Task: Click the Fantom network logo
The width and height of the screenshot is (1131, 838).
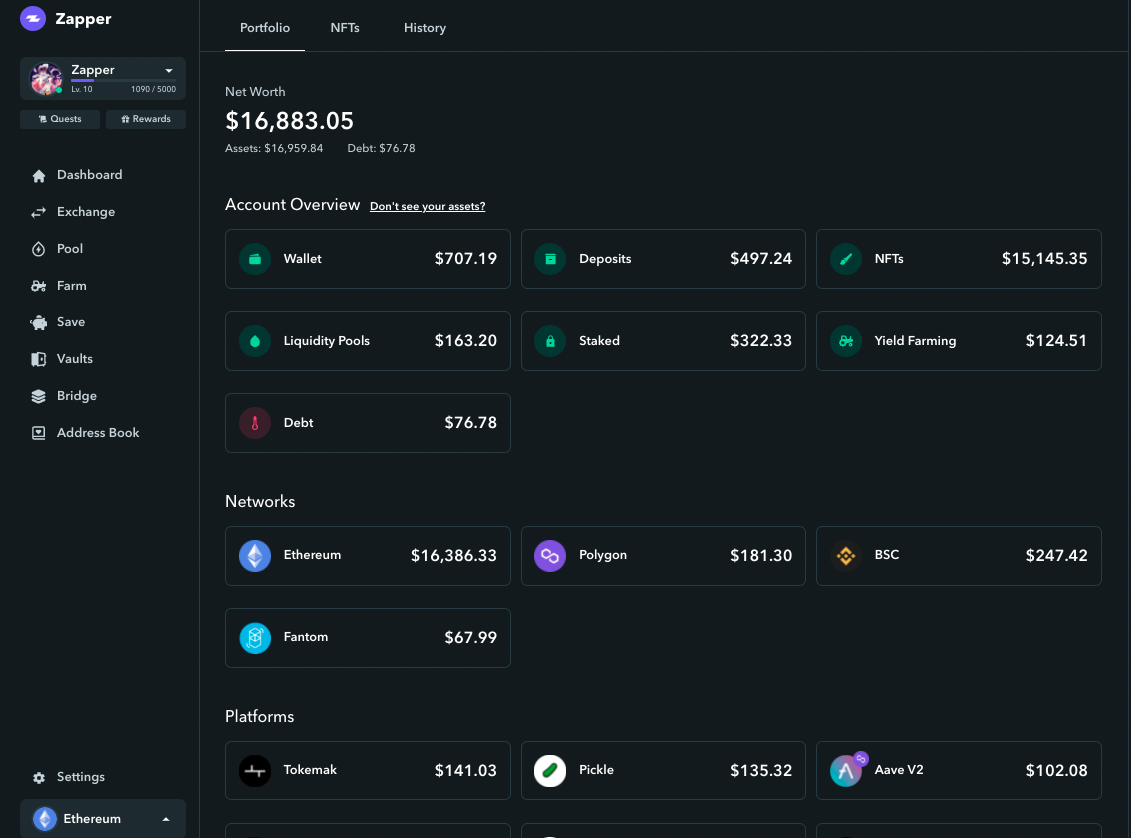Action: coord(255,638)
